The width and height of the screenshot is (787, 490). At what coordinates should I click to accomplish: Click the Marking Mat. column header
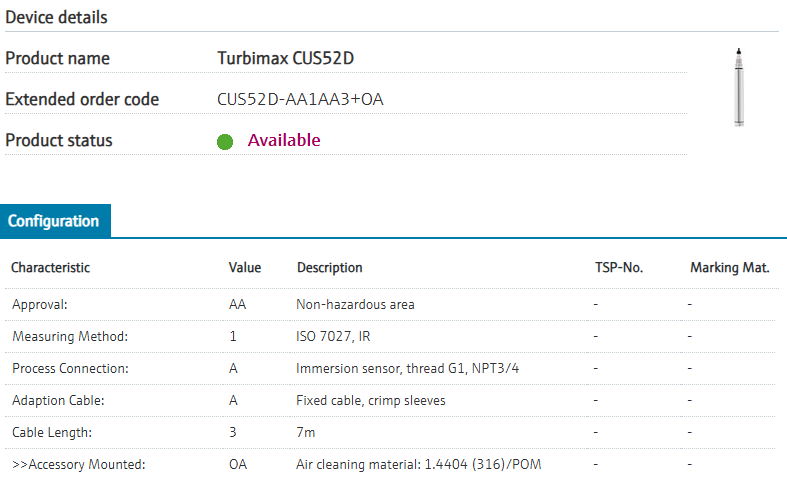[x=729, y=268]
